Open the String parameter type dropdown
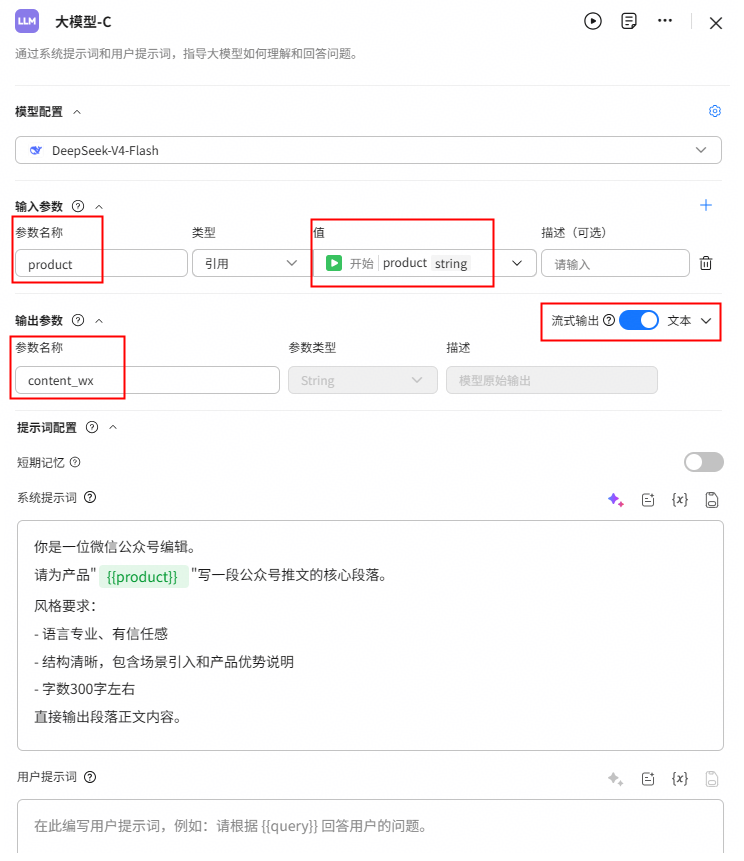Screen dimensions: 744x861 click(362, 381)
